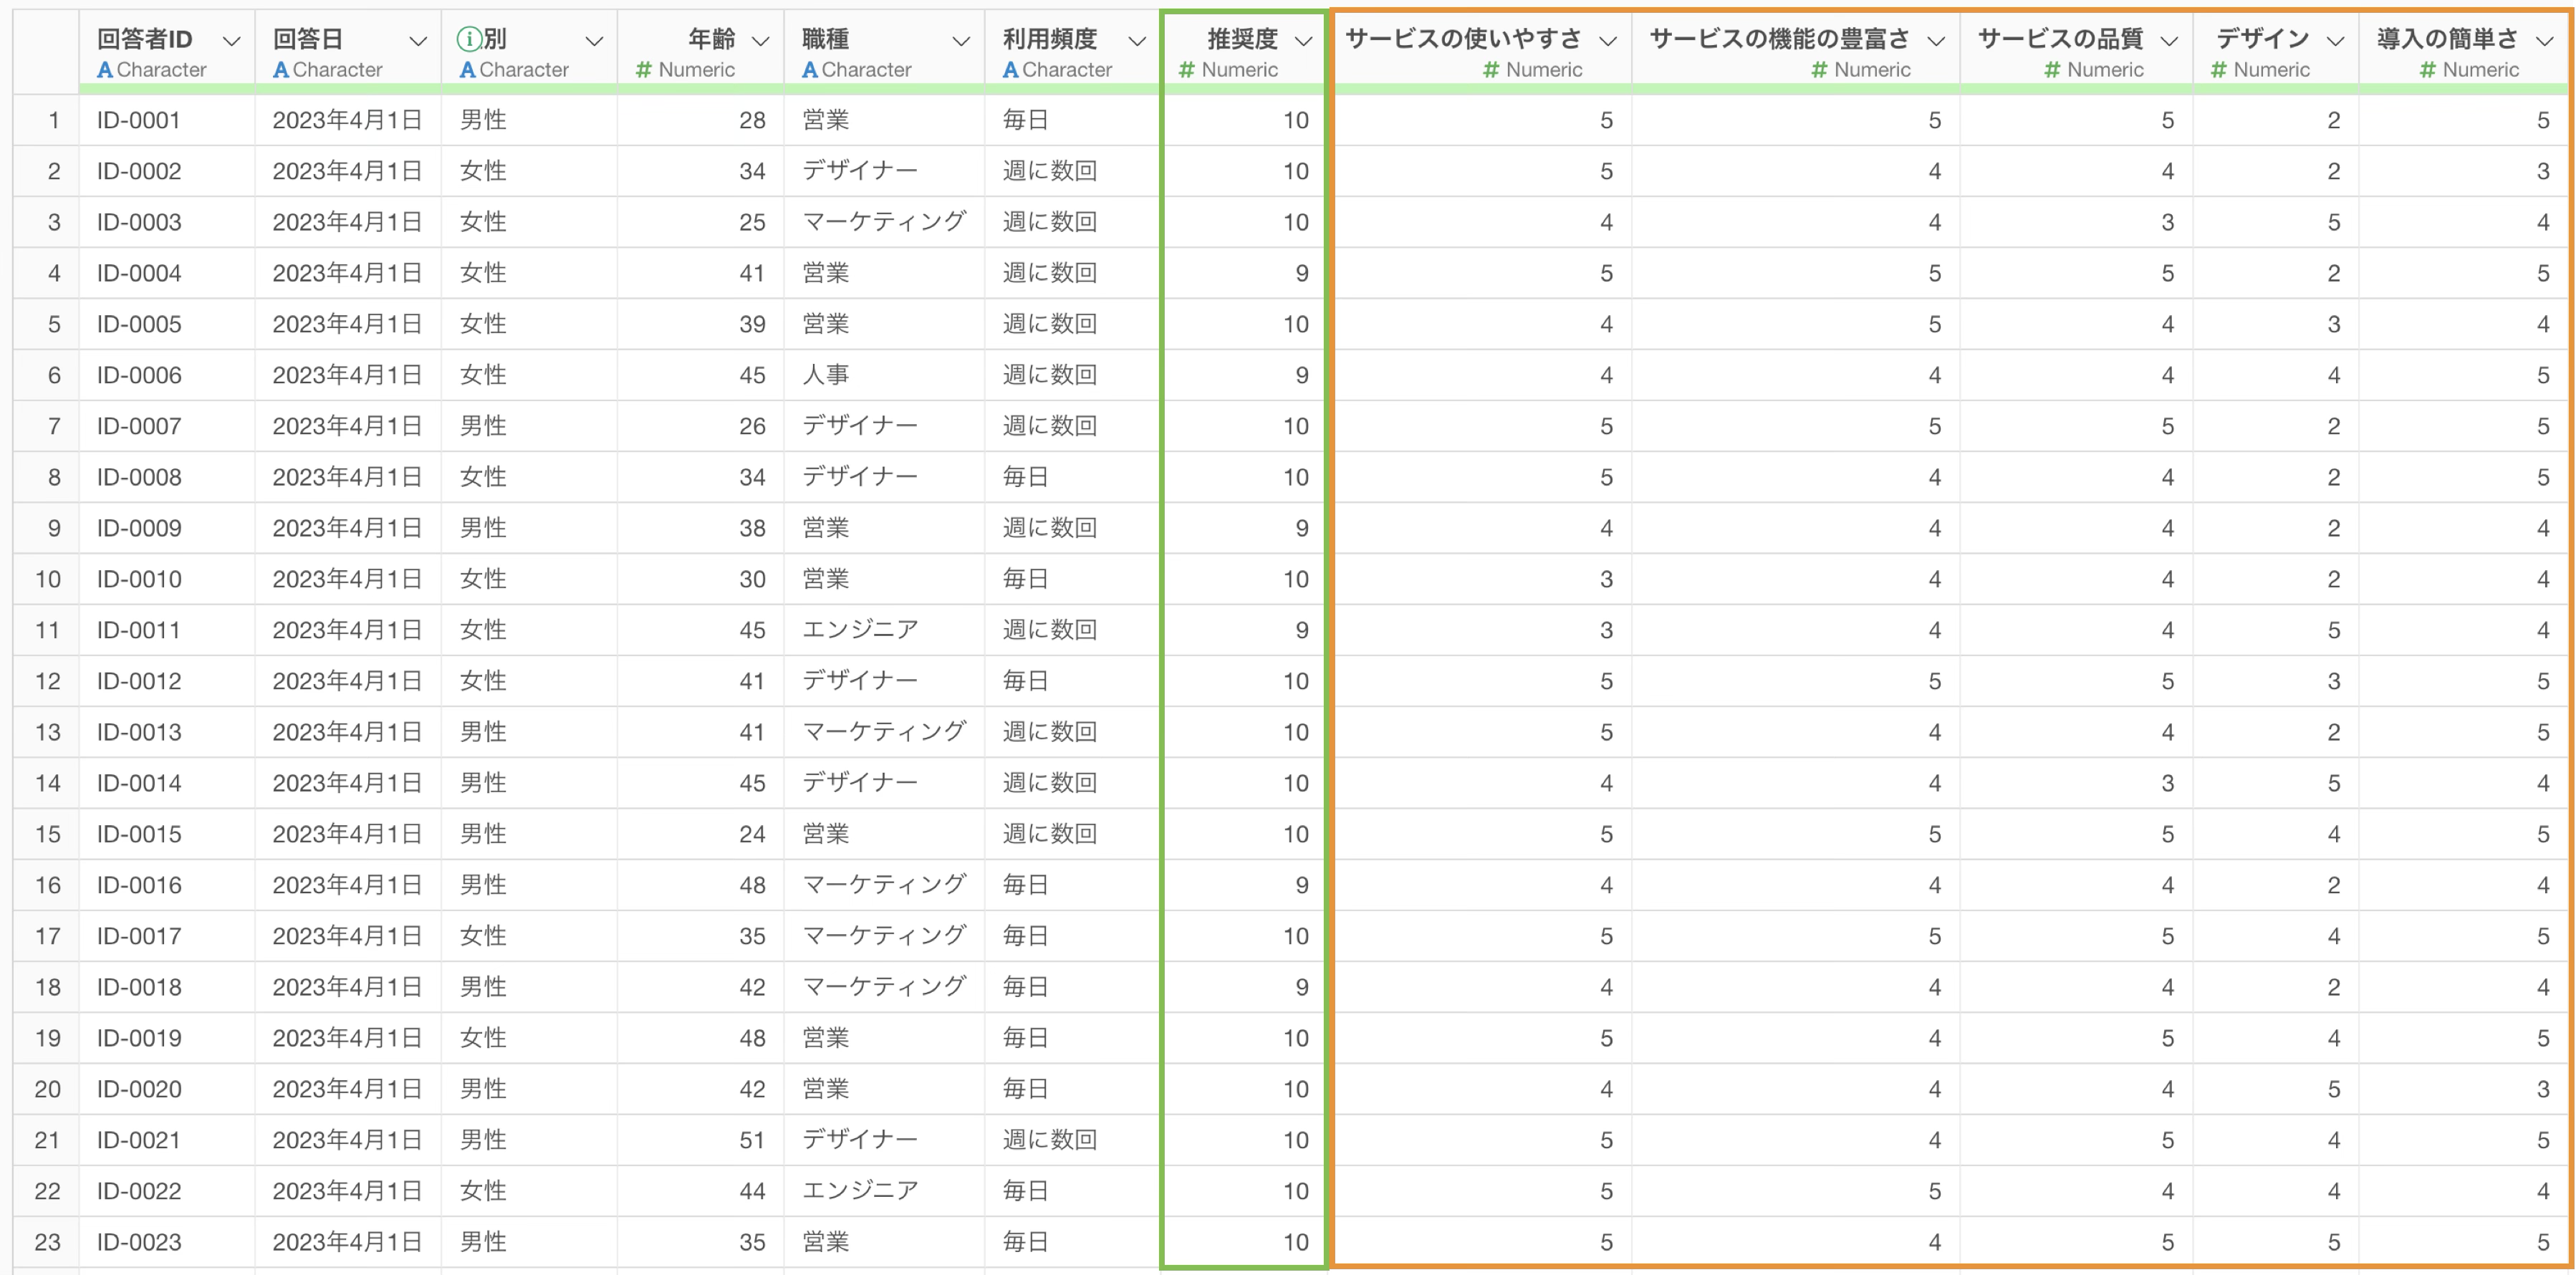The height and width of the screenshot is (1275, 2576).
Task: Click Numeric hash icon under デザイン
Action: [x=2219, y=70]
